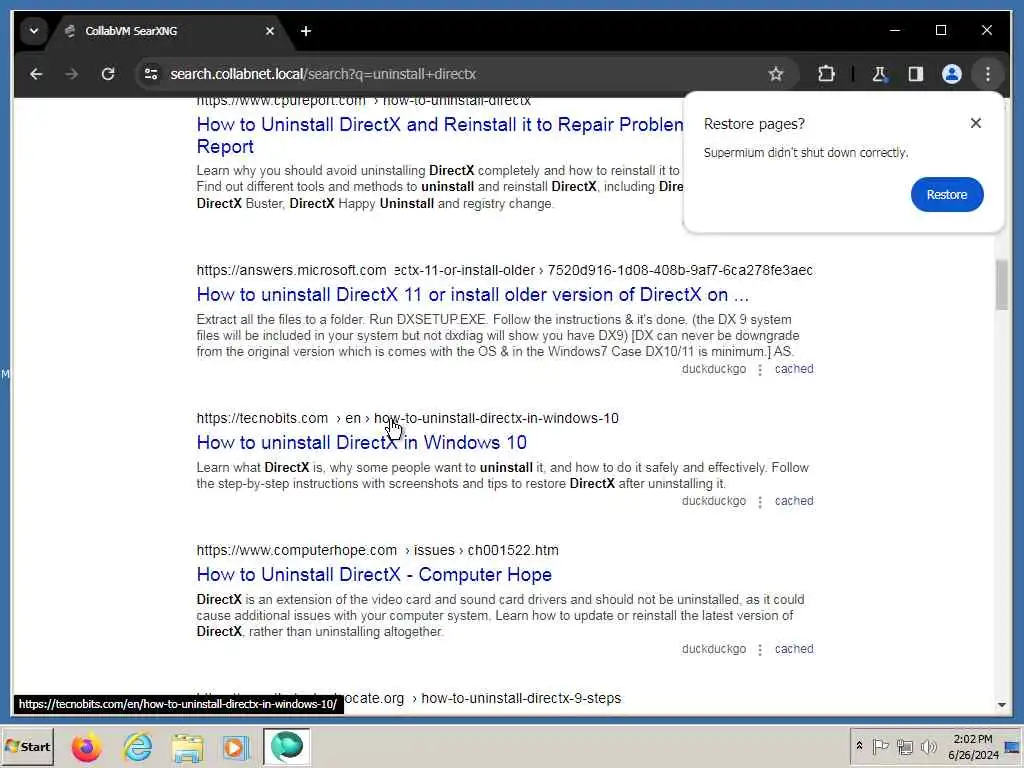This screenshot has width=1024, height=768.
Task: Show hidden system tray icons
Action: (859, 746)
